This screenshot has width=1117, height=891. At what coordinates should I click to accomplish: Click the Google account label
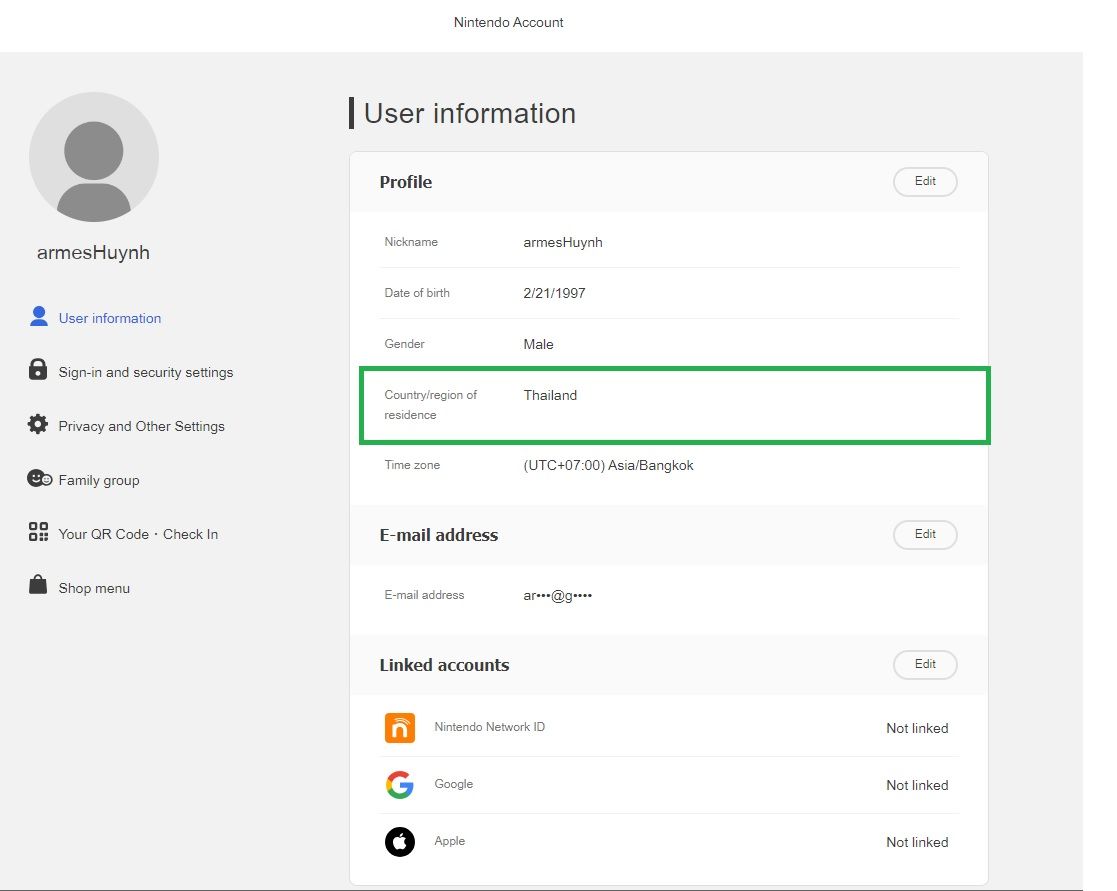454,784
